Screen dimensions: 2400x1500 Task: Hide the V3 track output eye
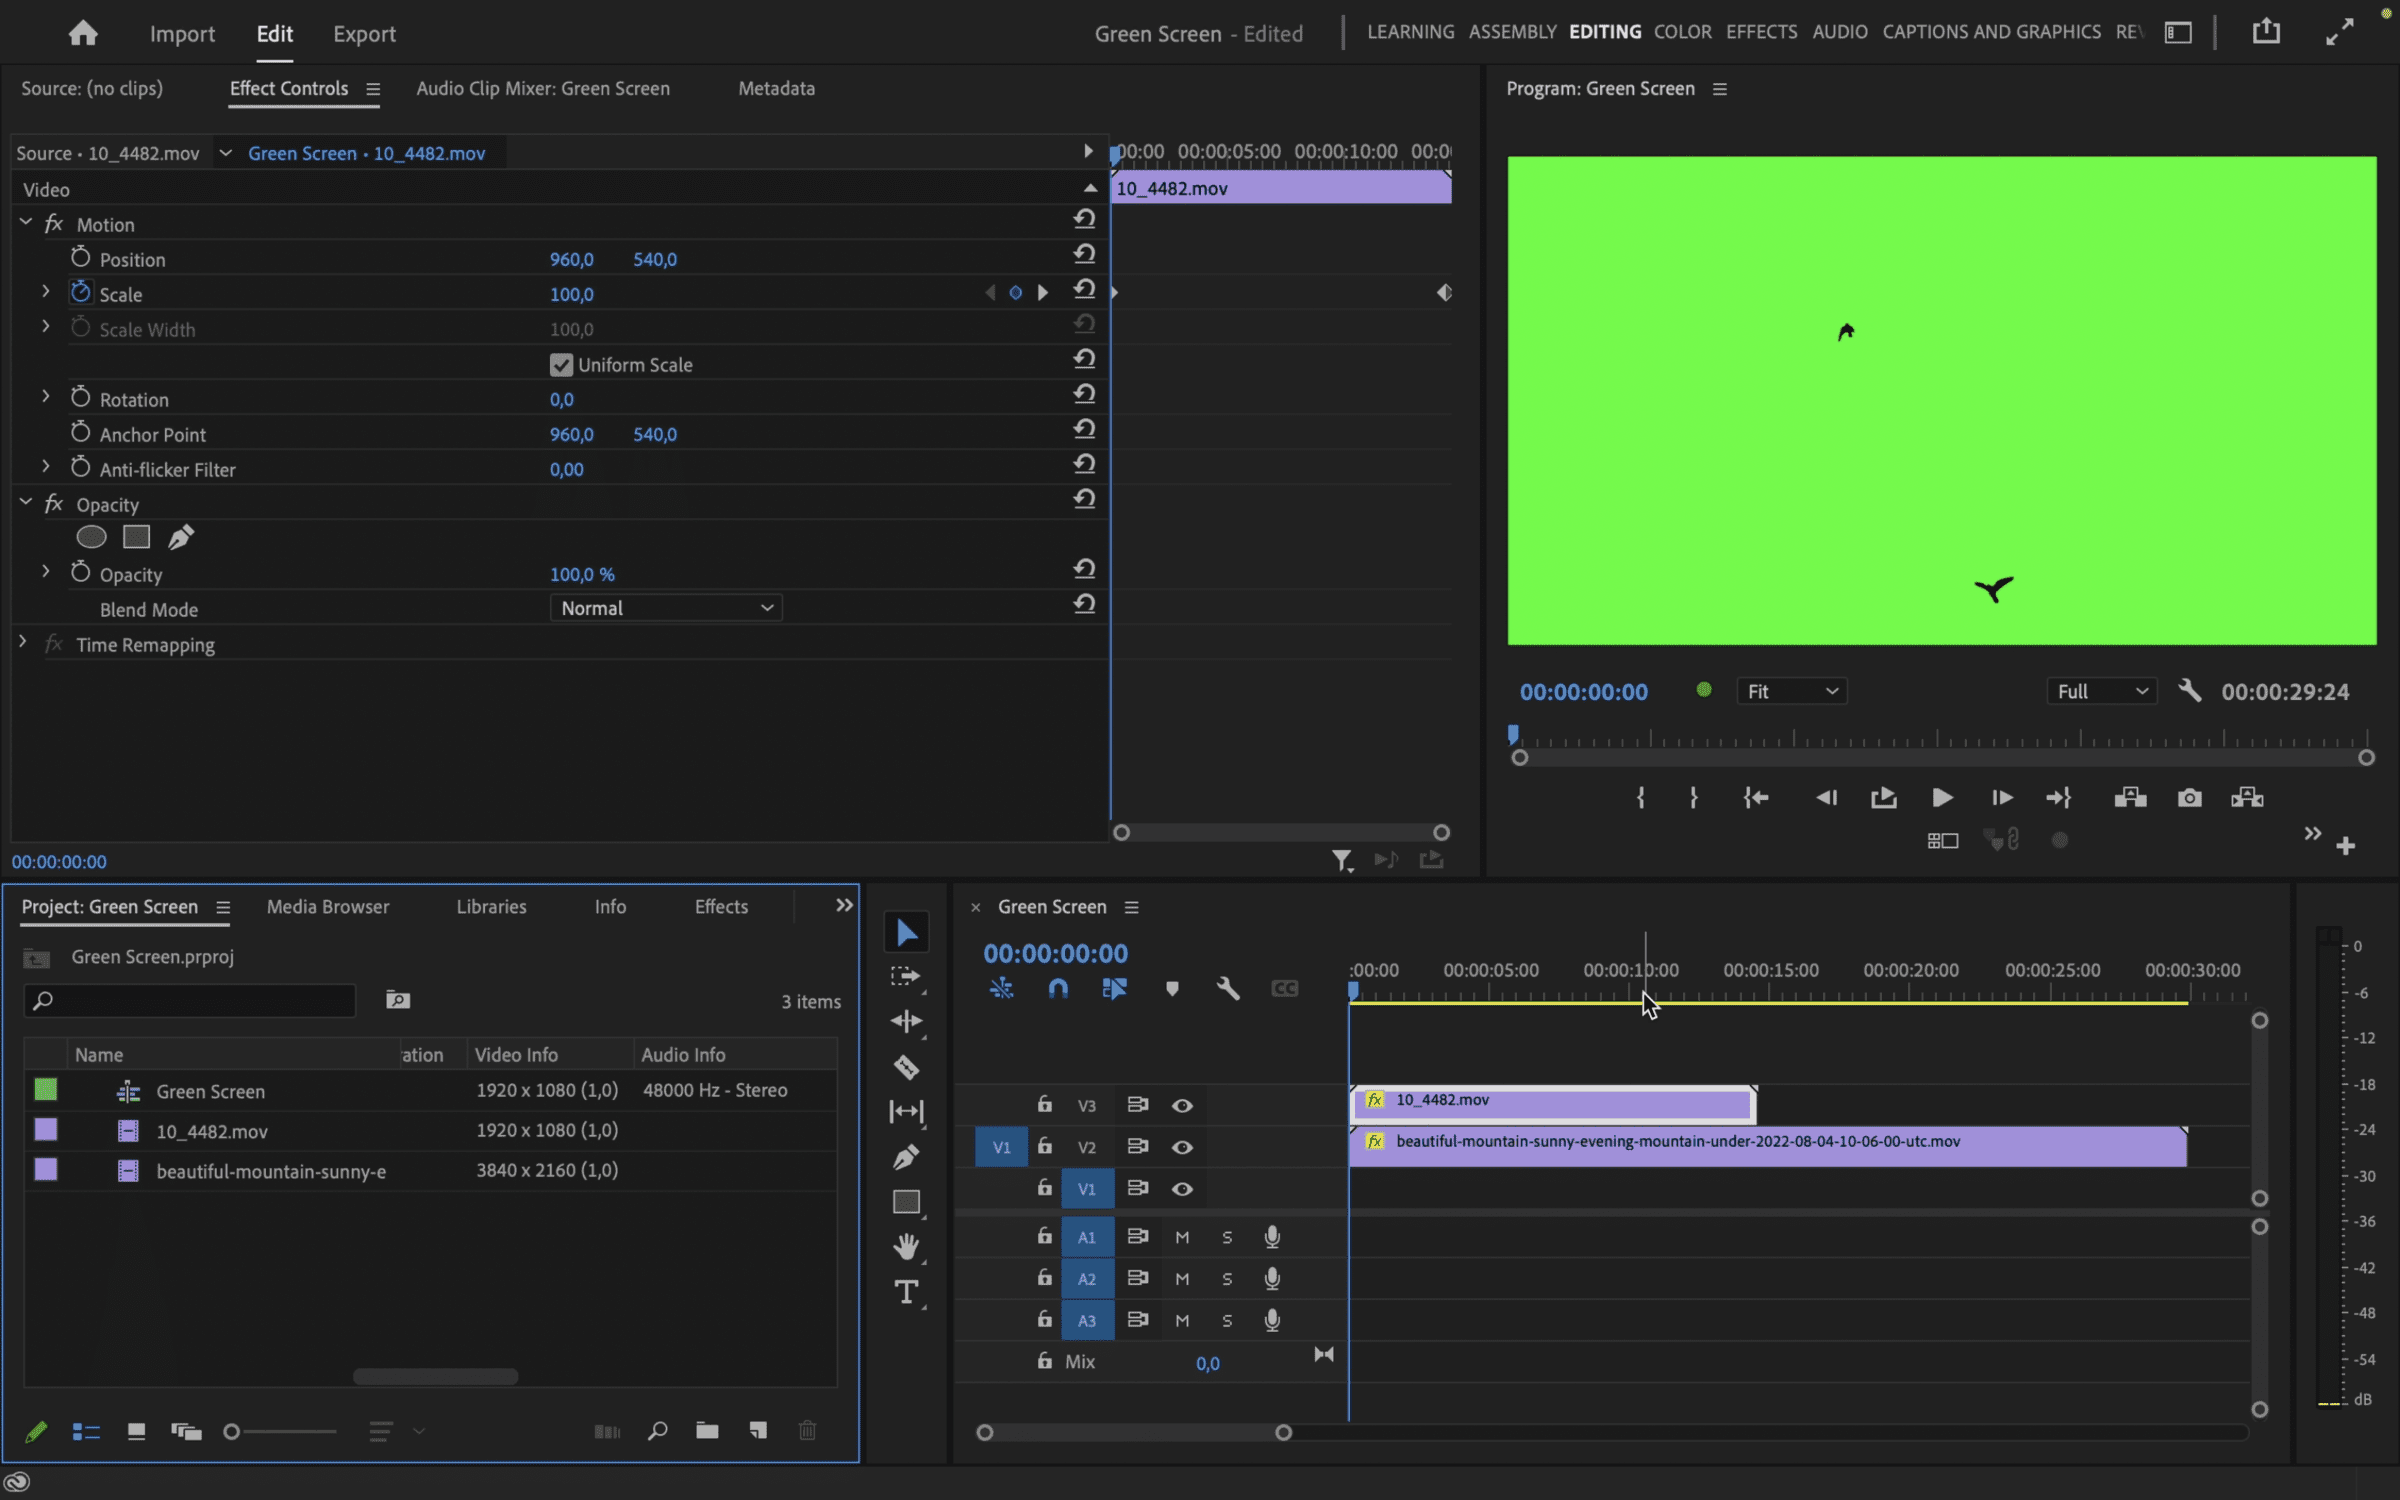(1182, 1105)
